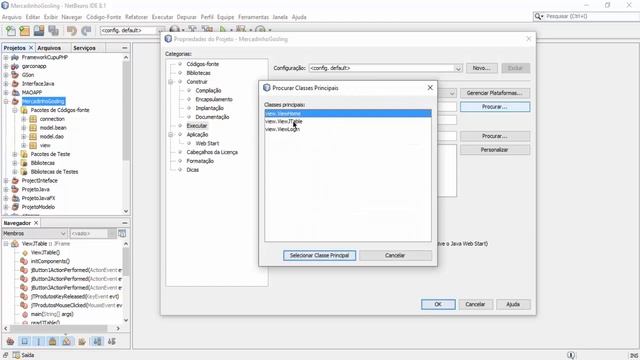Click the New File toolbar icon

[11, 31]
